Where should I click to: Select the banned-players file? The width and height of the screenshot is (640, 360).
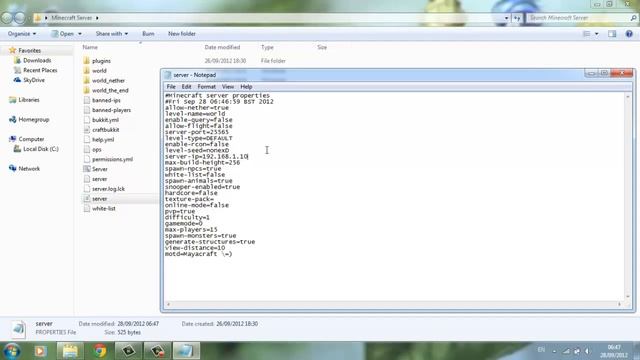click(111, 110)
